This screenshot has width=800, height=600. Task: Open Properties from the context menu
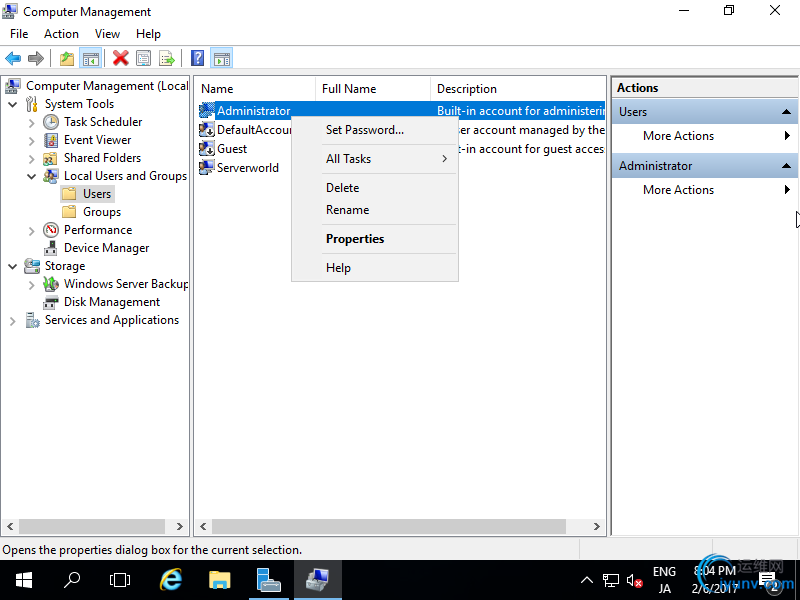tap(375, 239)
